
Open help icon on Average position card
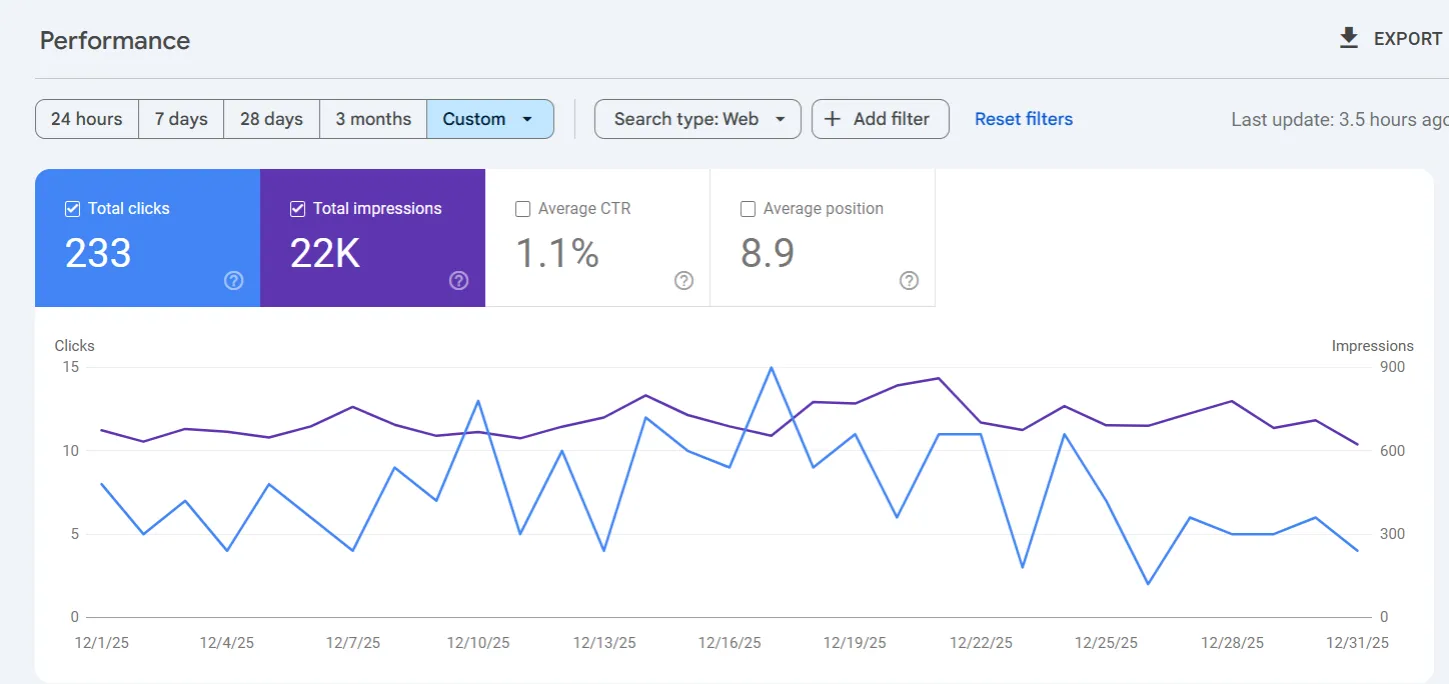(x=909, y=281)
